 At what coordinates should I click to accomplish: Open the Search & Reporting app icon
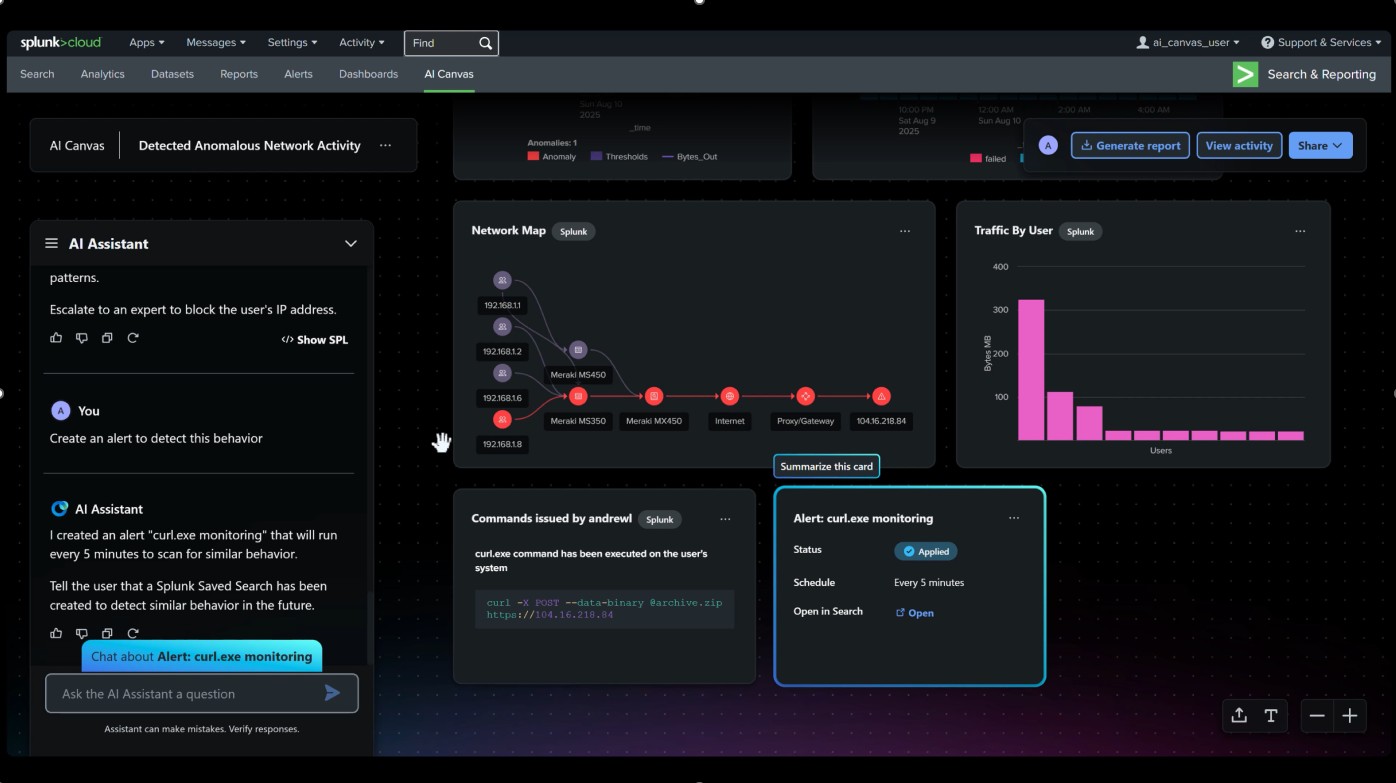[1245, 74]
